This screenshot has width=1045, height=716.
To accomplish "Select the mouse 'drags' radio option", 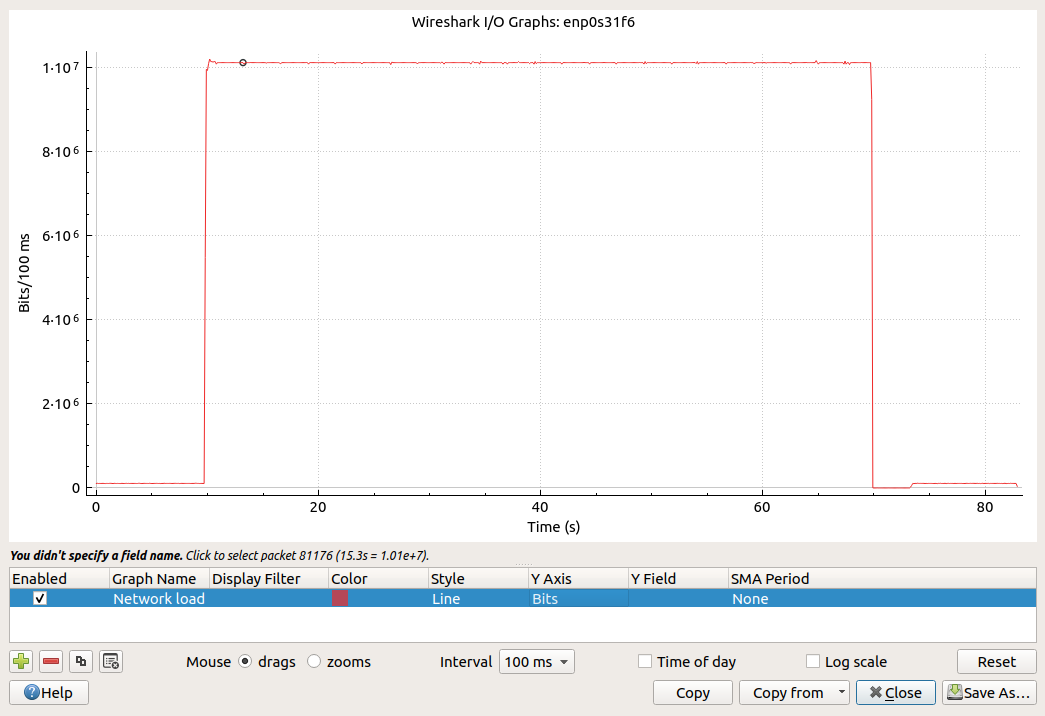I will (x=245, y=661).
